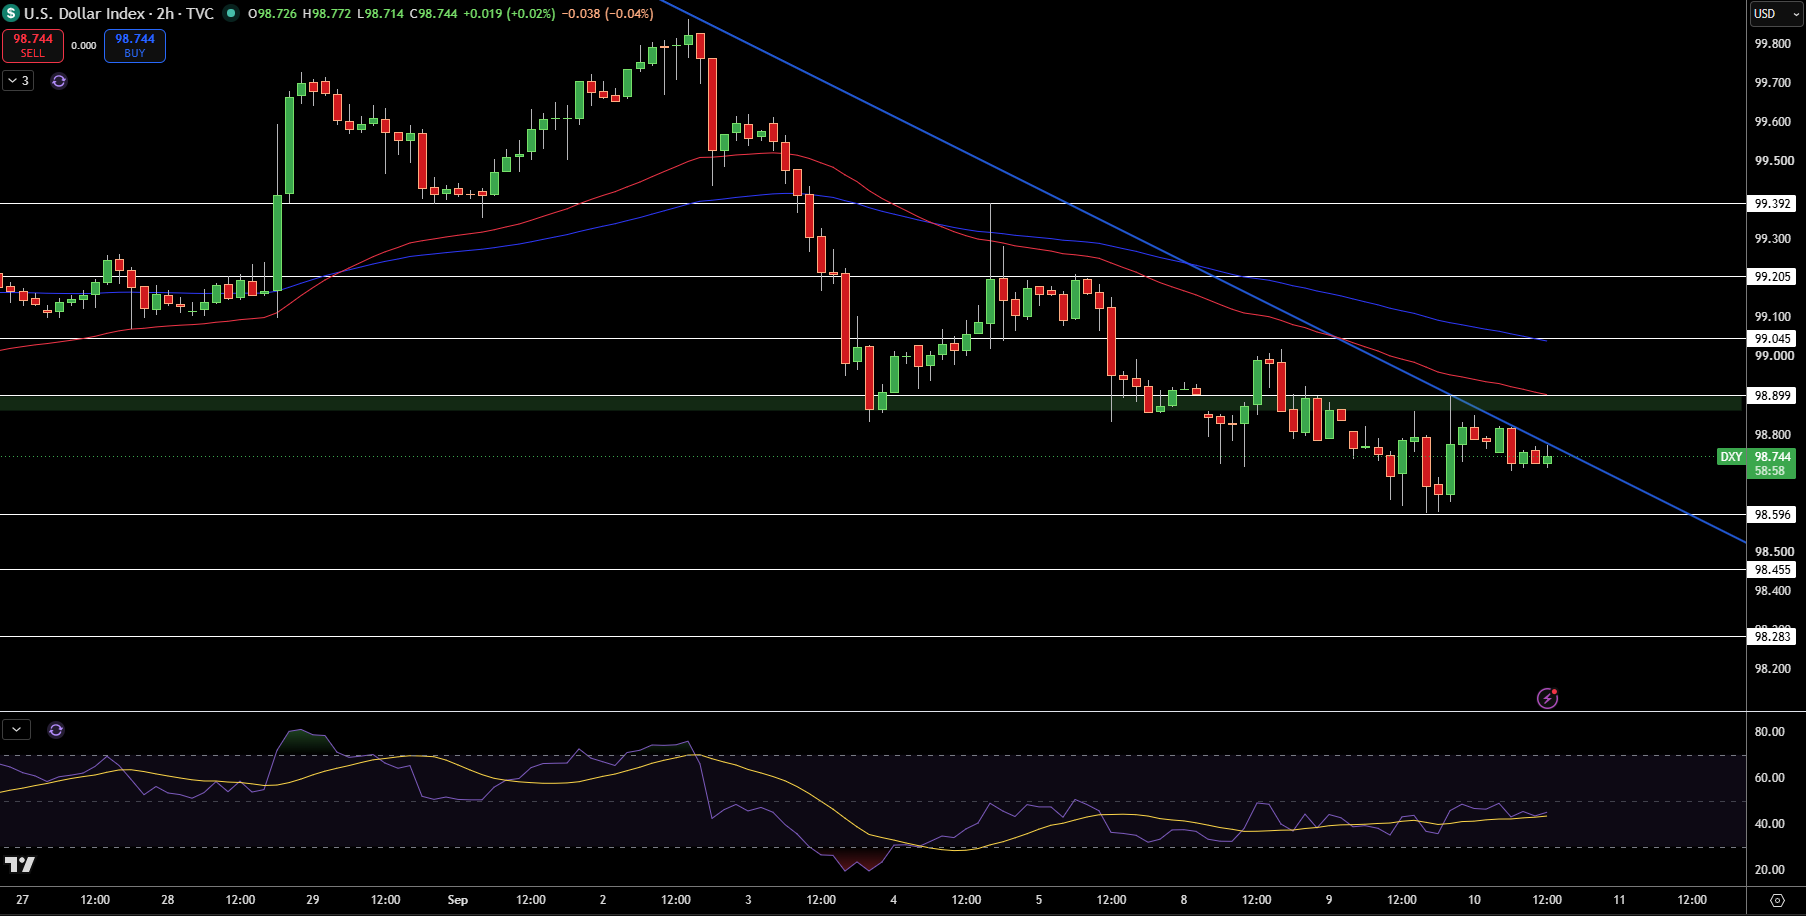Click the high value H98.772 in legend
1806x916 pixels.
(x=327, y=14)
